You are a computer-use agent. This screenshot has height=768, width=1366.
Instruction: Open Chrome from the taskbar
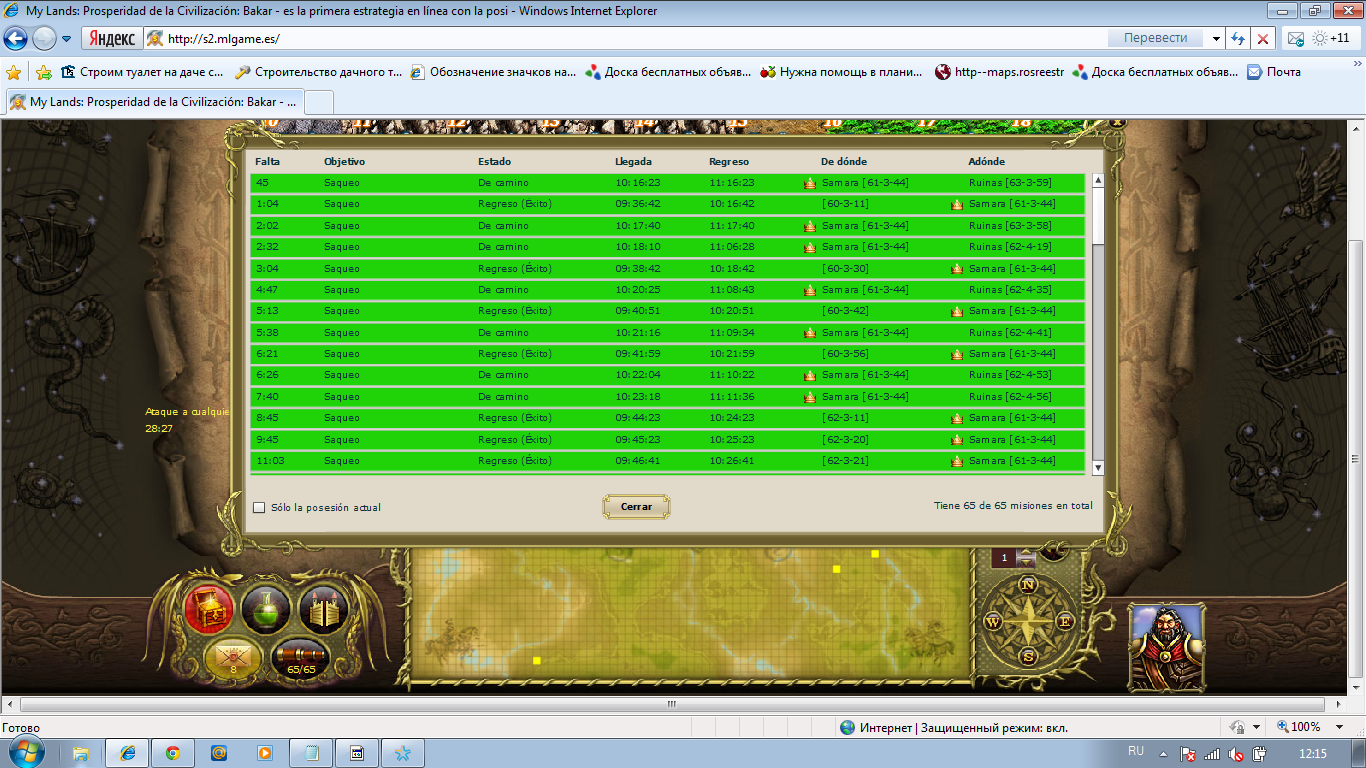(173, 753)
